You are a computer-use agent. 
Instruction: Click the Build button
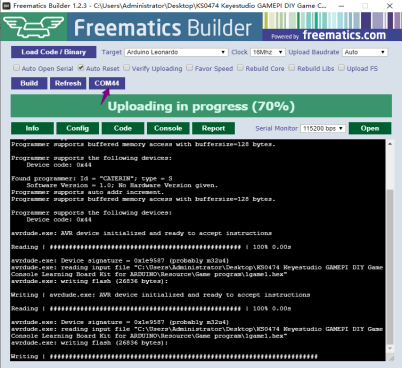tap(29, 83)
